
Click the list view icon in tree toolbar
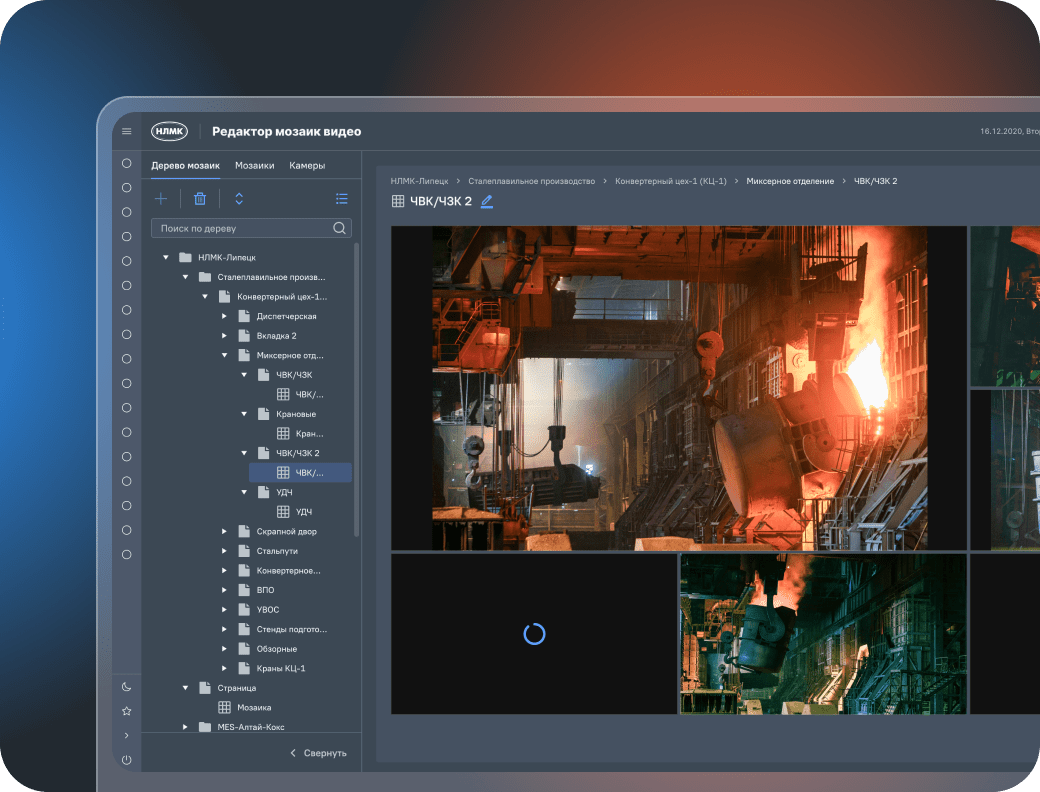click(x=342, y=199)
